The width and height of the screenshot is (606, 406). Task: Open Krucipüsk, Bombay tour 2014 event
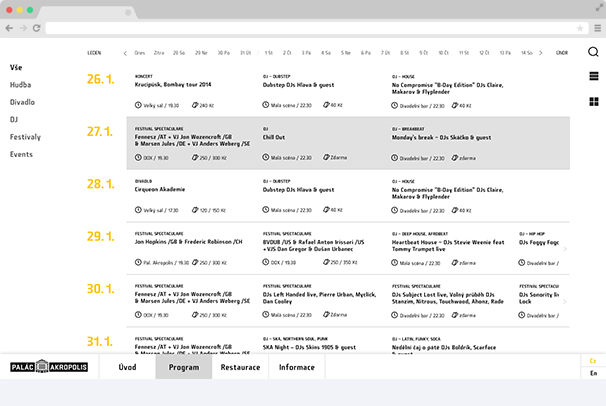[x=174, y=85]
